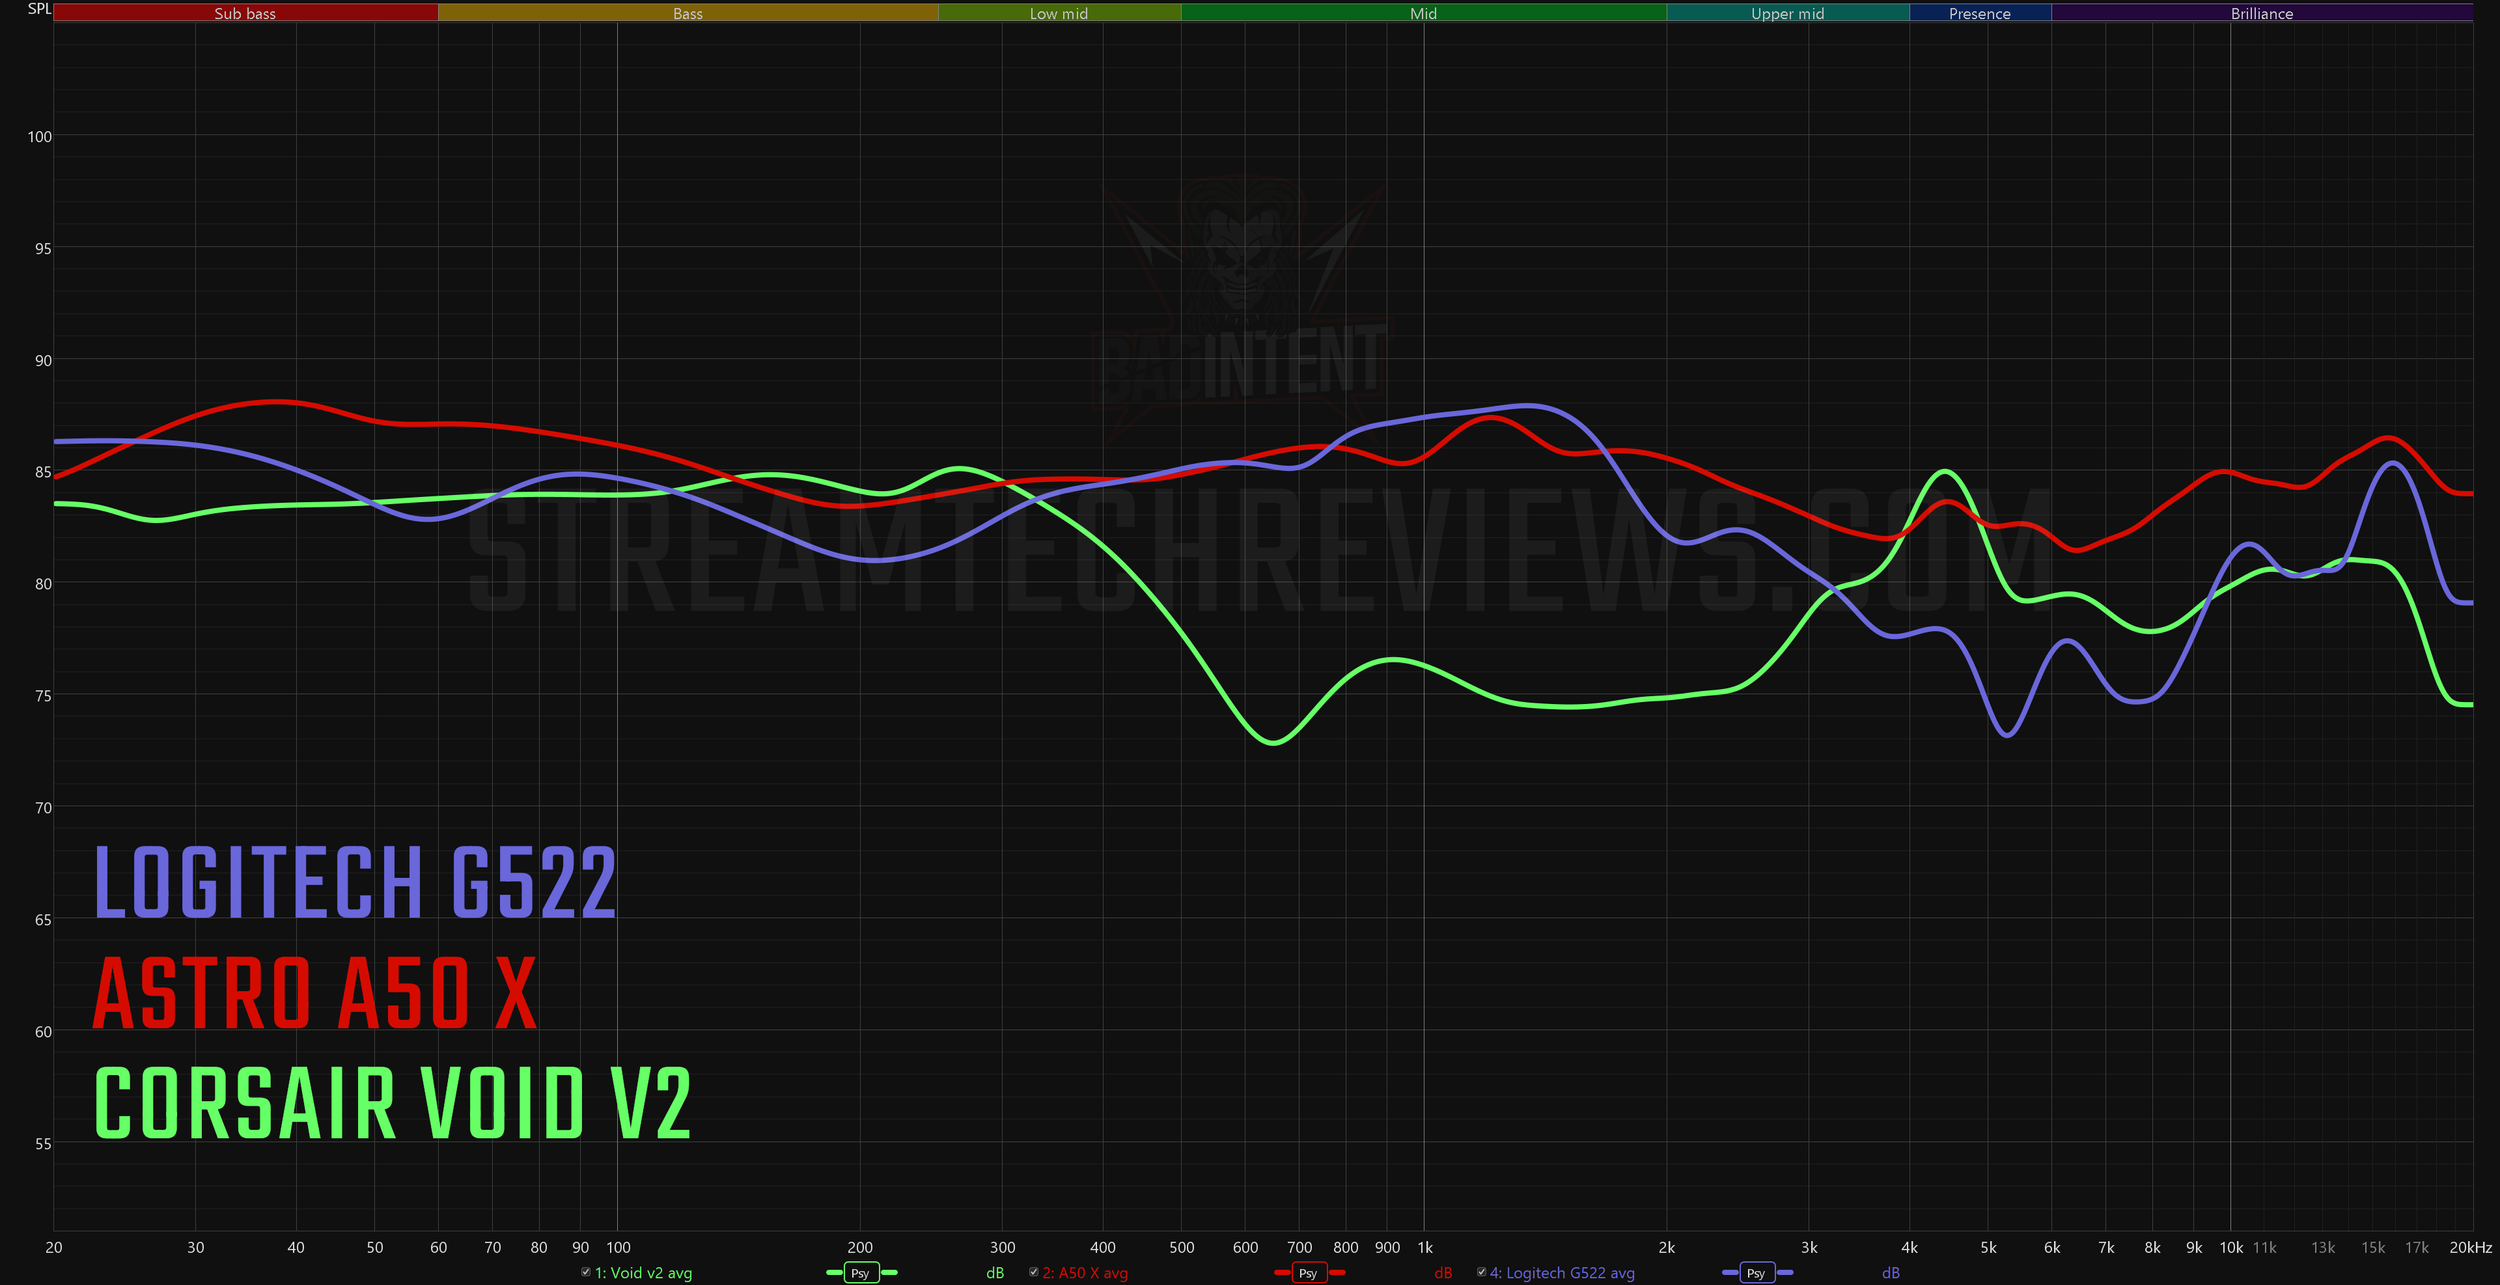Click the '2: A50 X avg' legend label

[1085, 1273]
